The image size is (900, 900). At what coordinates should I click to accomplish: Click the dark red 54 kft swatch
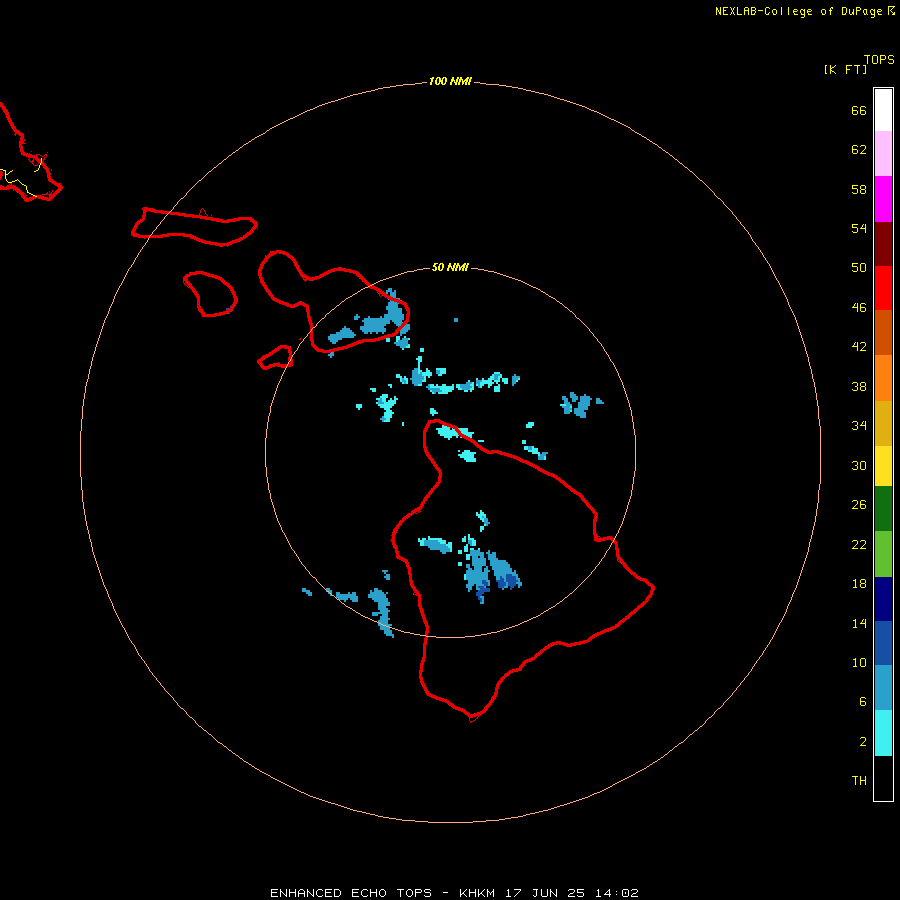point(883,244)
